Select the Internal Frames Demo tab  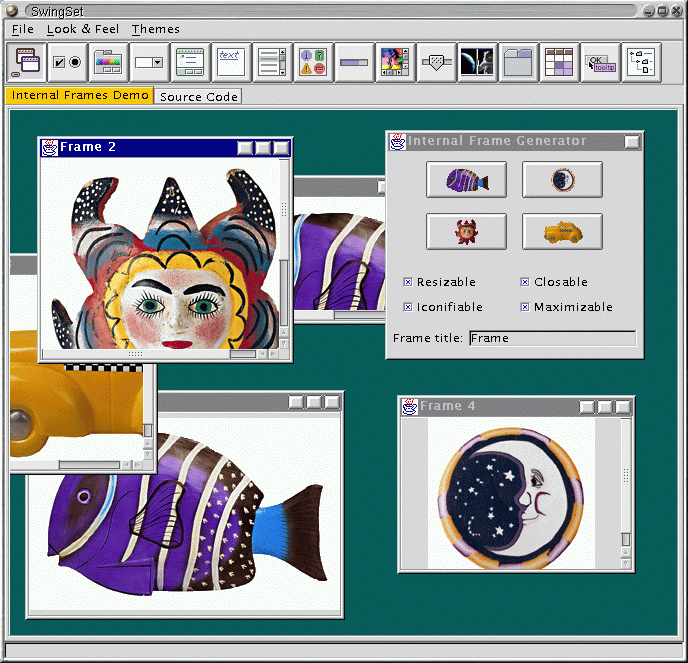coord(79,95)
